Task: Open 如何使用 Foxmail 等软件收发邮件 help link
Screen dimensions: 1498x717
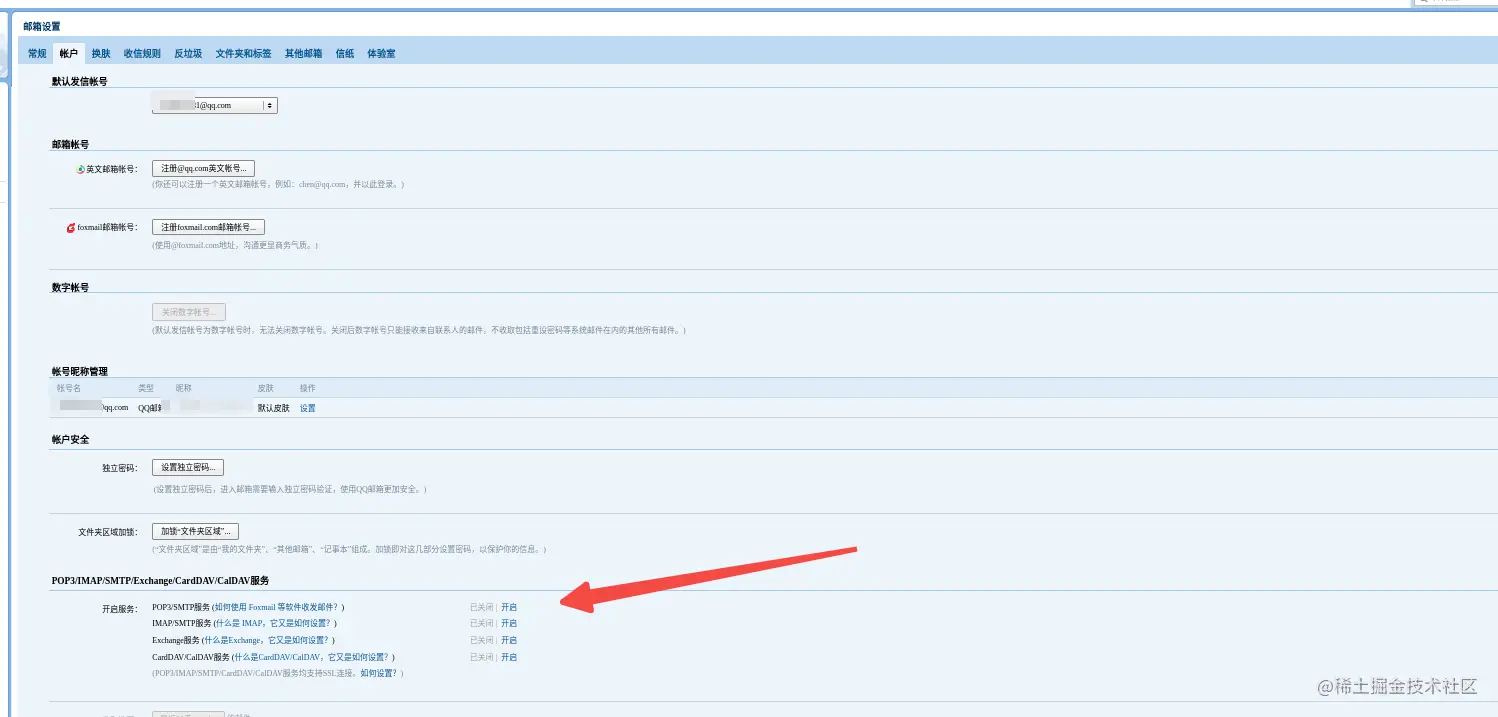Action: (276, 607)
